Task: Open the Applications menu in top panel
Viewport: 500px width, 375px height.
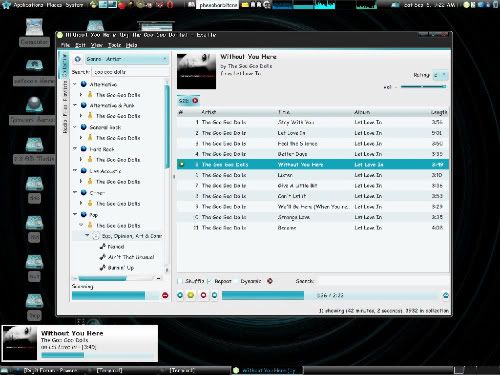Action: tap(28, 5)
